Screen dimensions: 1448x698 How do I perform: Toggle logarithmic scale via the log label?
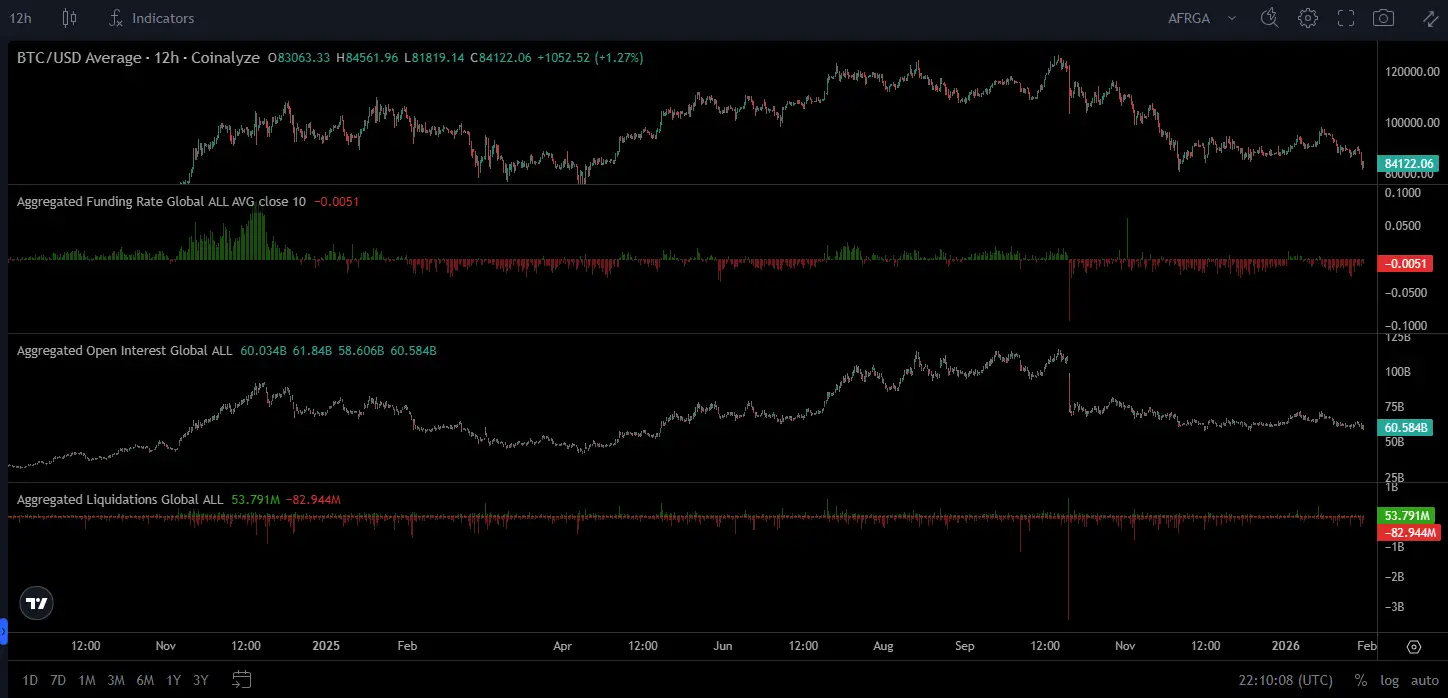pos(1389,679)
